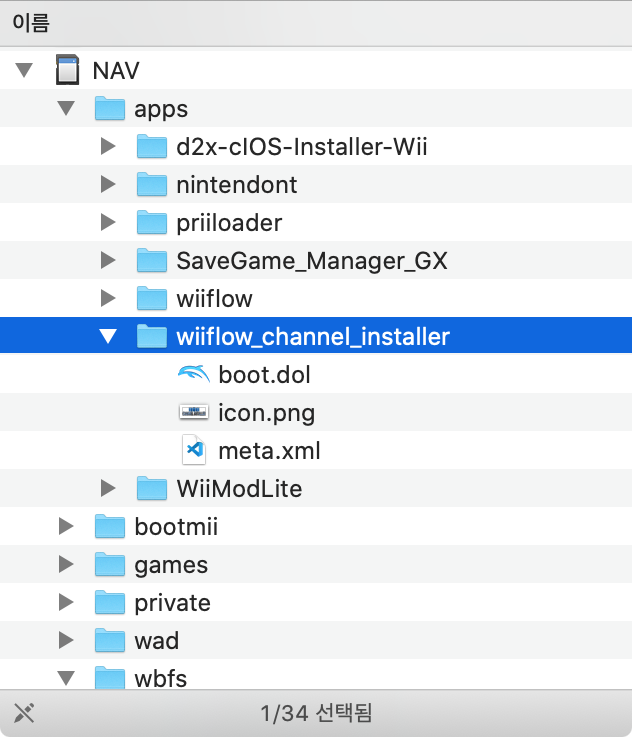Select the private name text
The width and height of the screenshot is (632, 737).
pos(172,604)
